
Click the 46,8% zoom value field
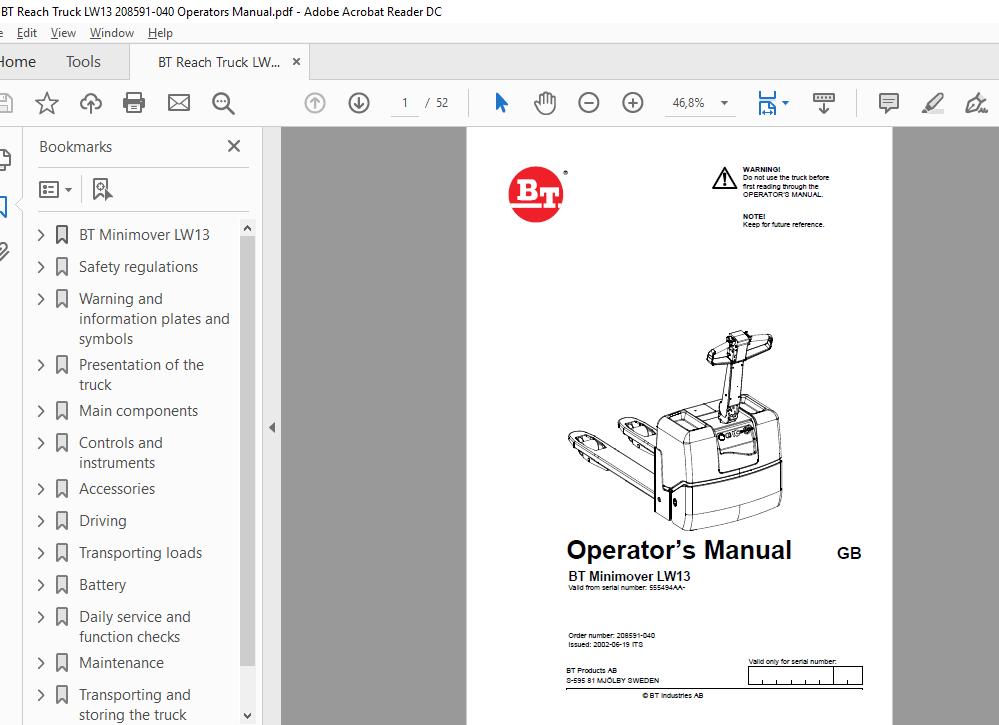(x=689, y=103)
